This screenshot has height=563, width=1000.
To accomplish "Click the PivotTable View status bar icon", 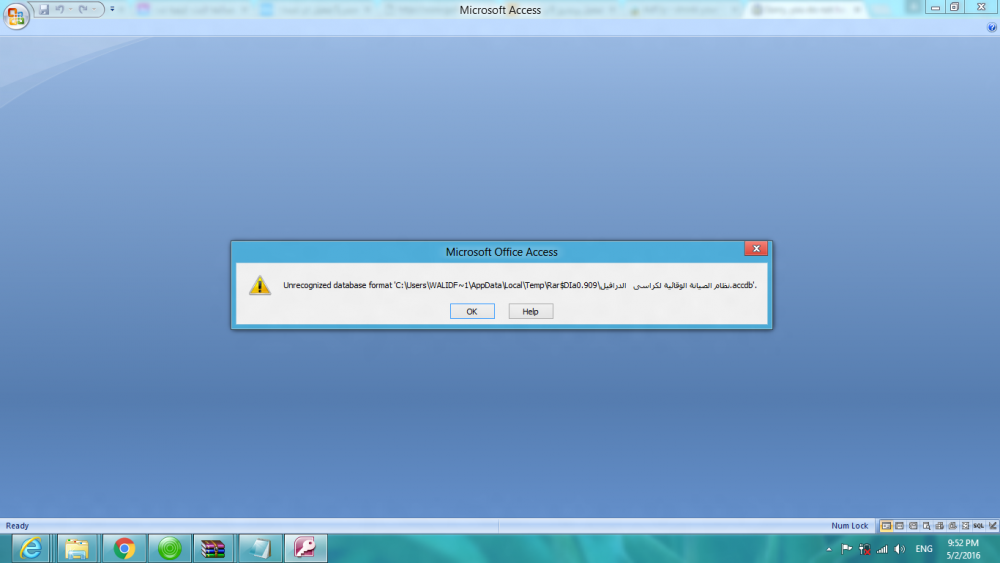I will pyautogui.click(x=939, y=526).
